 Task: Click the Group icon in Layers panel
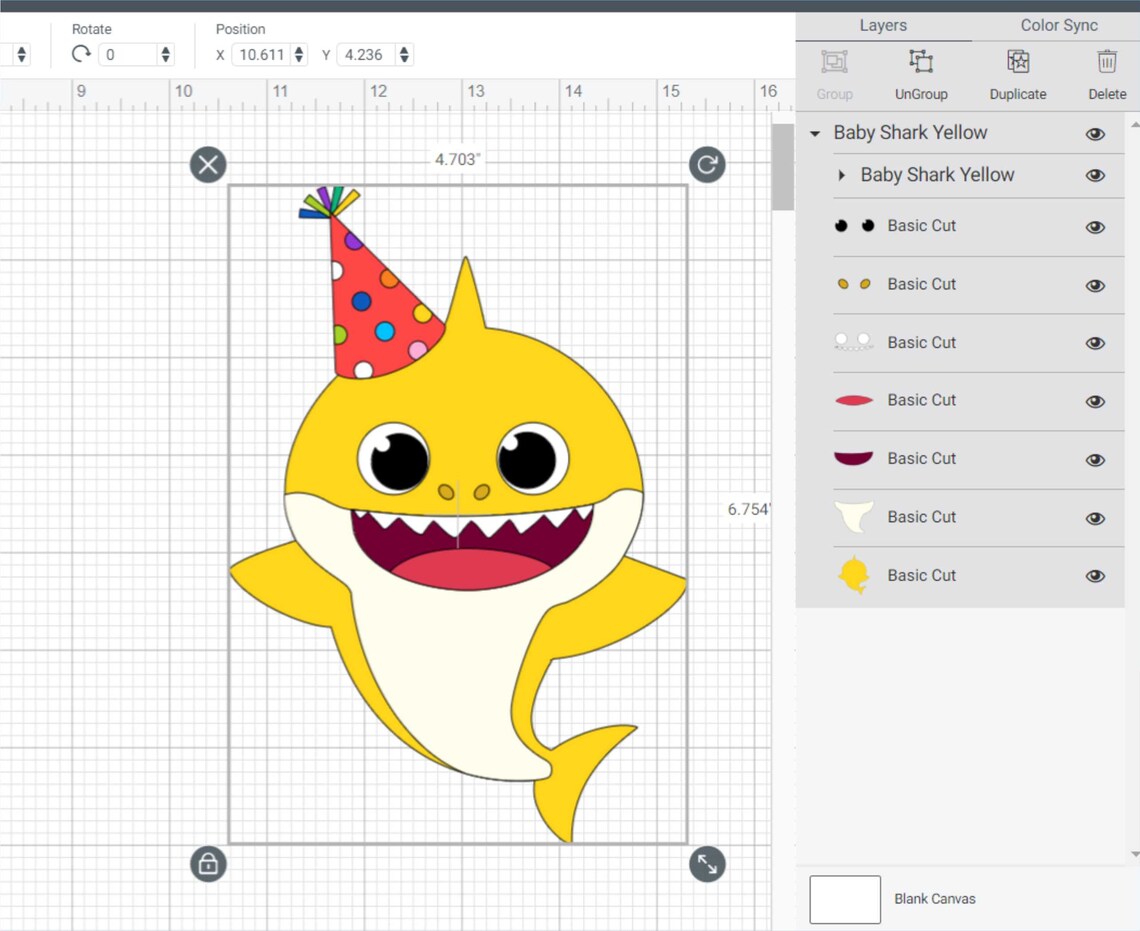(x=834, y=62)
